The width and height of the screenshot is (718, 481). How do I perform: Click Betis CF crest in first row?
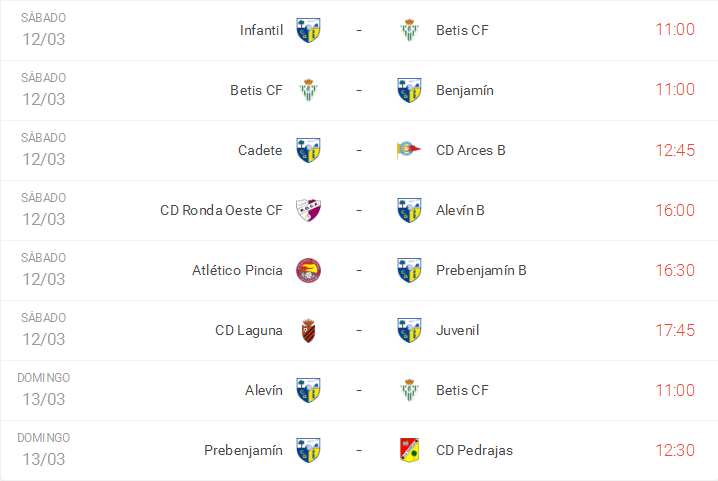pyautogui.click(x=408, y=30)
